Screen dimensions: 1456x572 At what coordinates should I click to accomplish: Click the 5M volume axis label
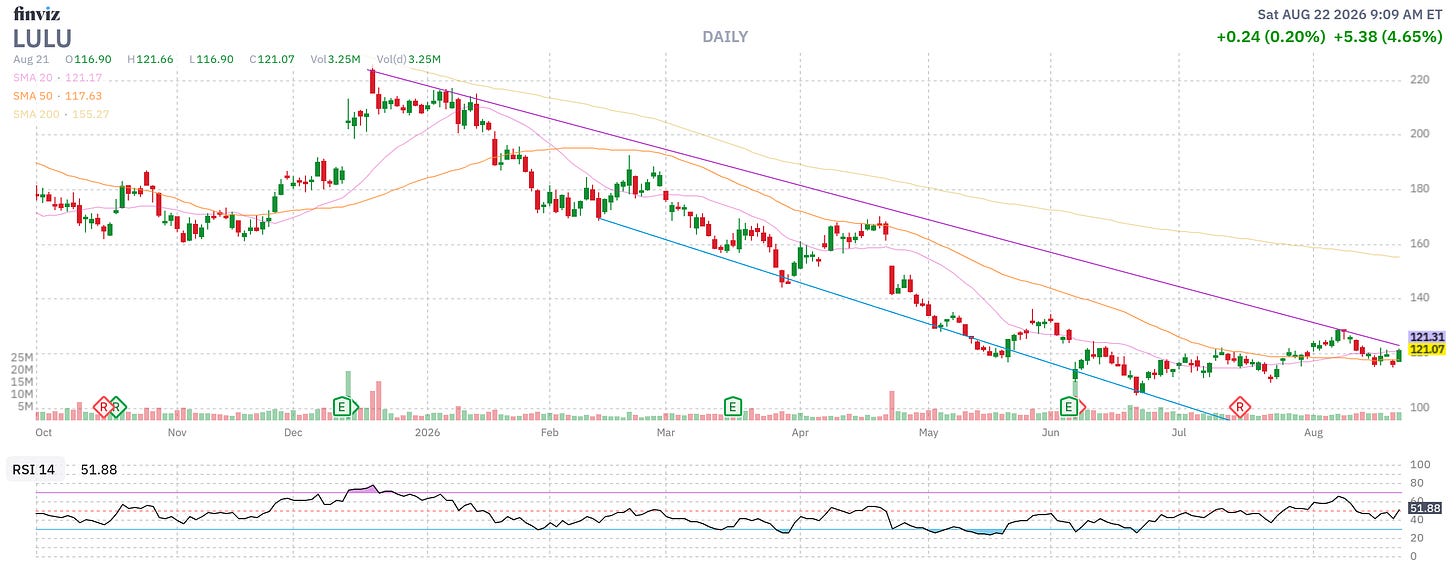pos(24,406)
